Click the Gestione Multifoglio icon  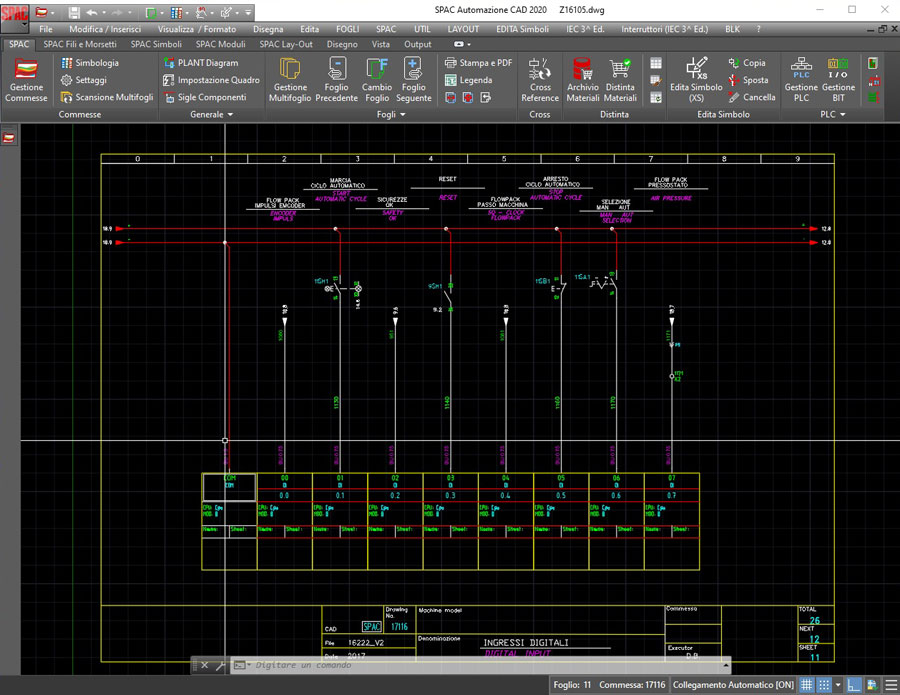[290, 79]
